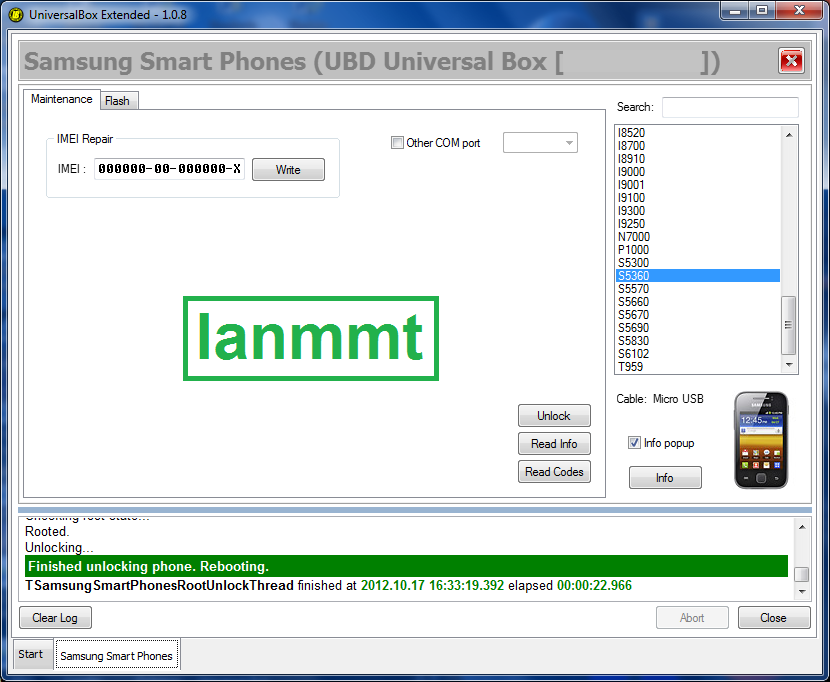
Task: Select model S6102 in the list
Action: pos(698,353)
